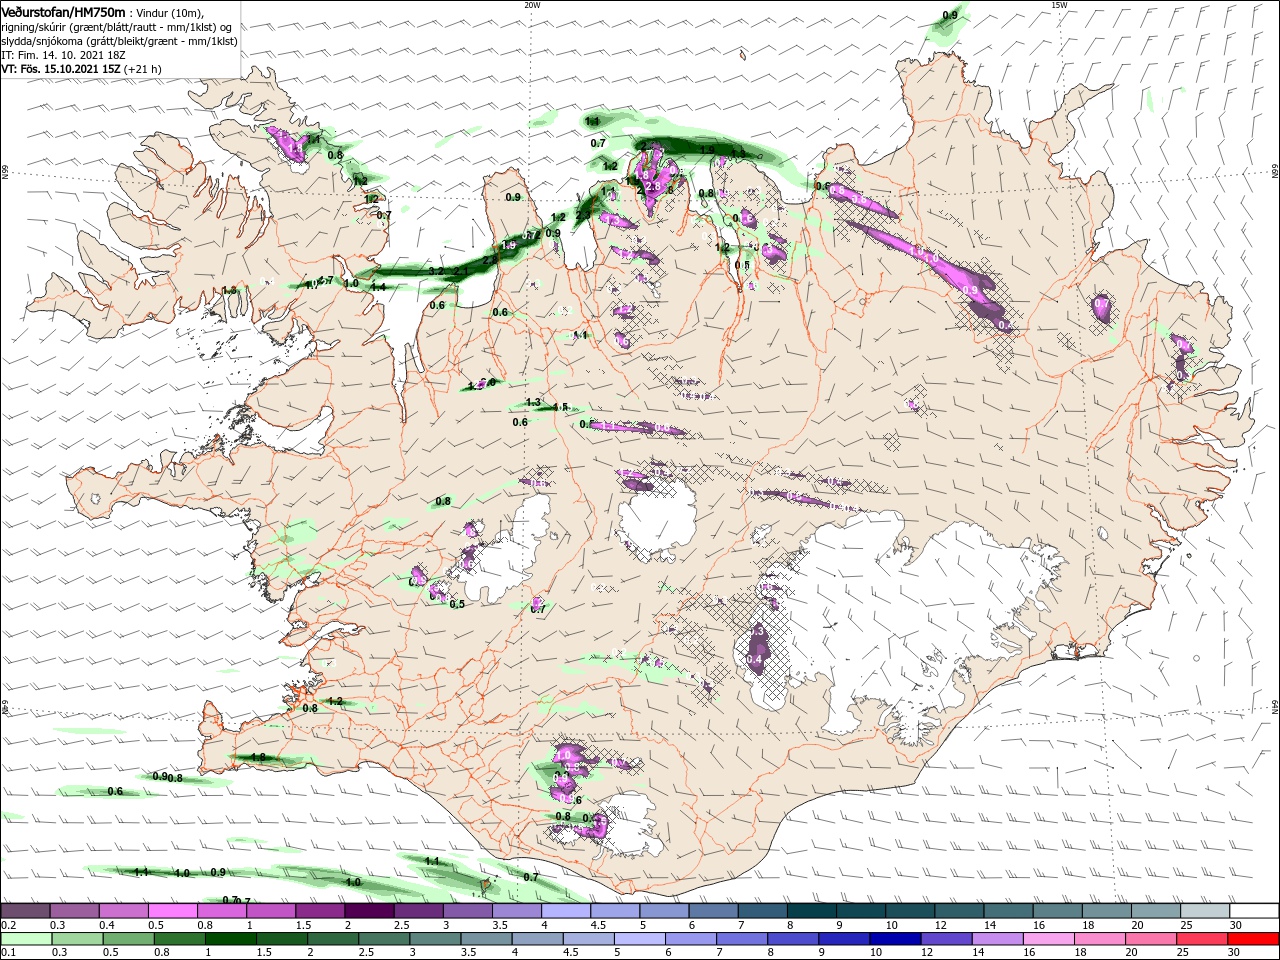Image resolution: width=1280 pixels, height=960 pixels.
Task: Click the 15W longitude label
Action: [x=1059, y=5]
